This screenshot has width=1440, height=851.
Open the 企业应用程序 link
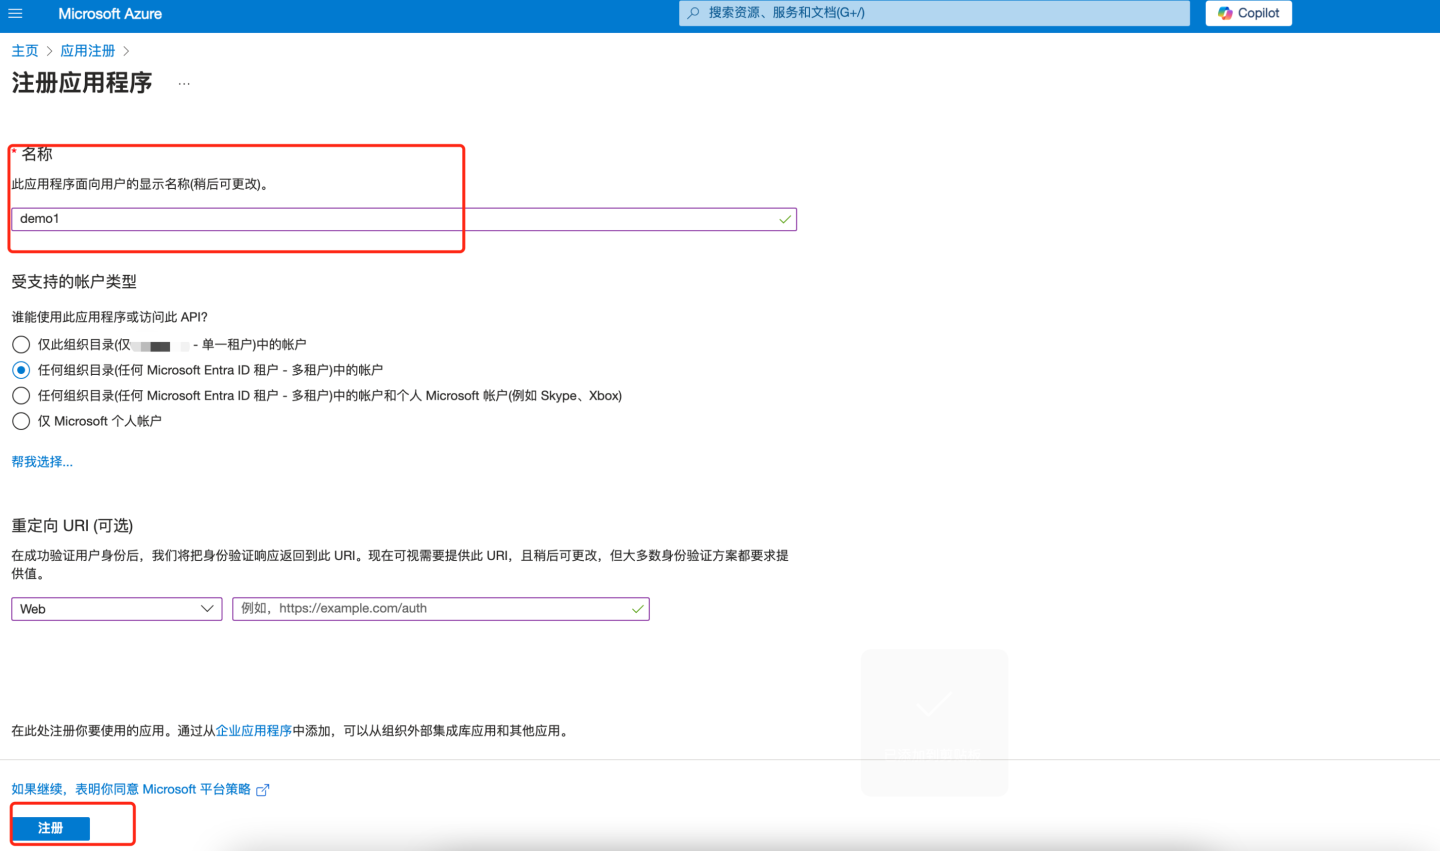pos(254,731)
